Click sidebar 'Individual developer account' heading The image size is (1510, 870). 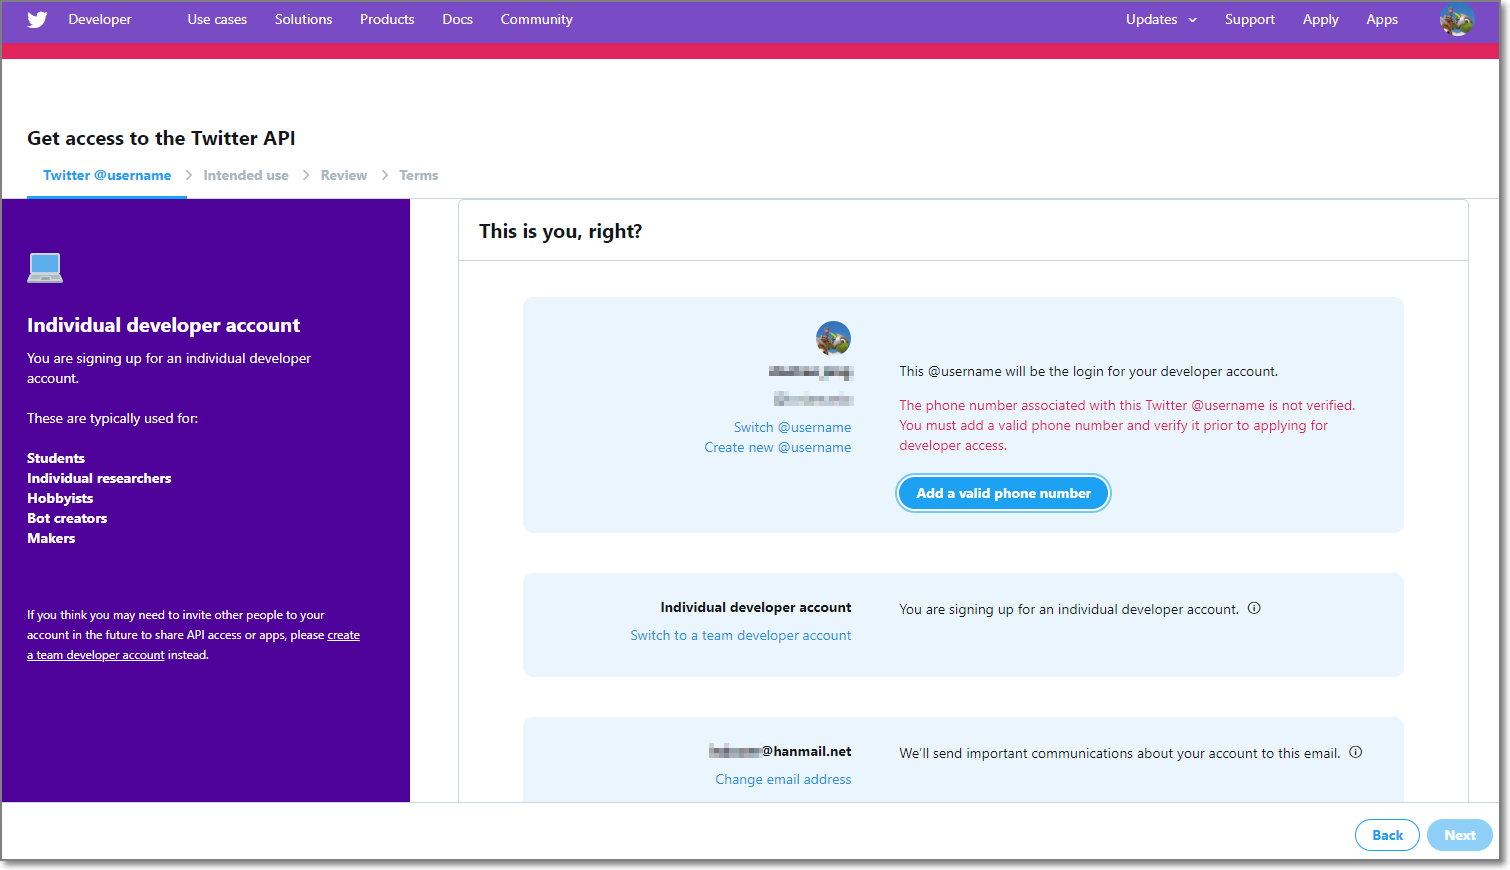click(164, 325)
